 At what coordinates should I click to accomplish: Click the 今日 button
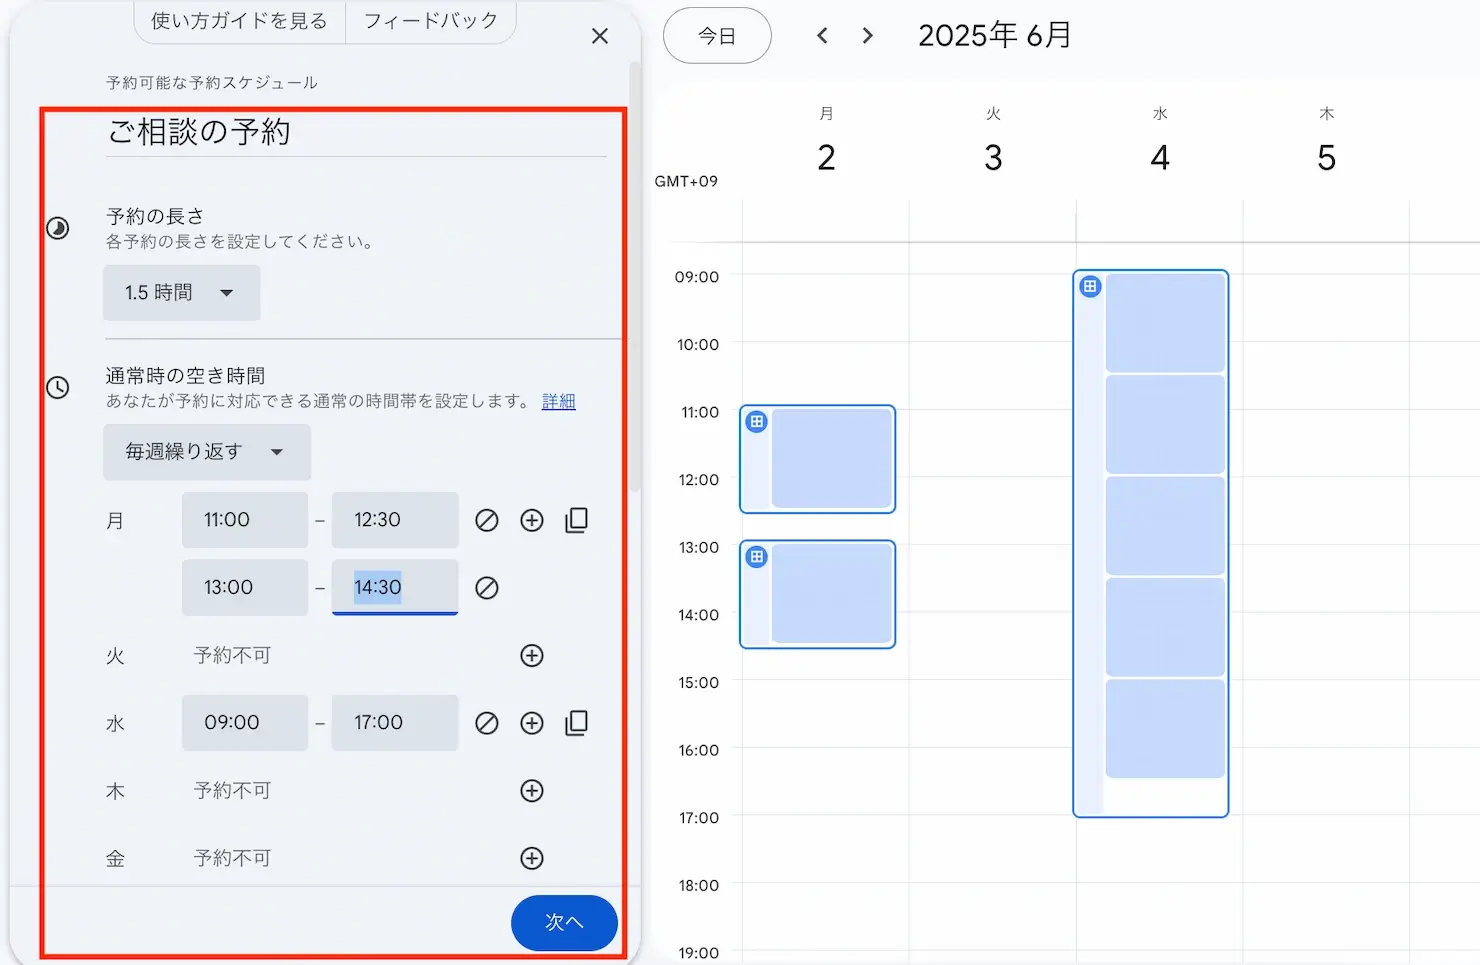717,36
